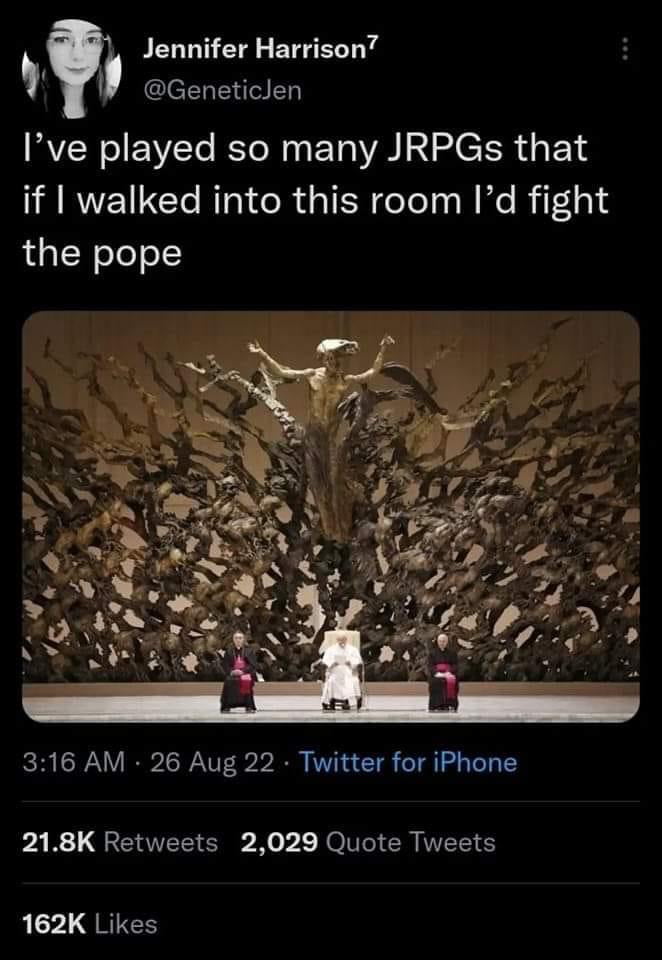
Task: Open the three-dot more options menu
Action: (x=625, y=50)
